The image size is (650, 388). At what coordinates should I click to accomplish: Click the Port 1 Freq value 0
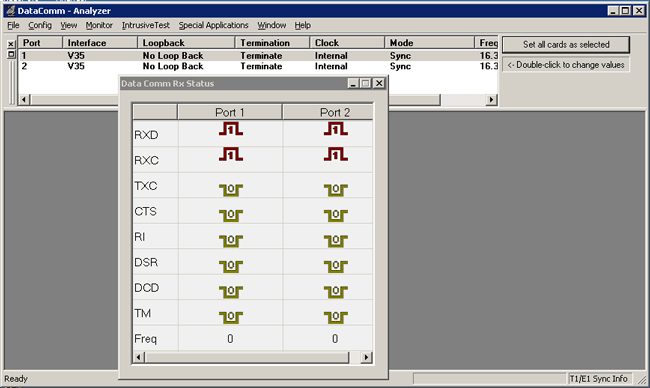(x=230, y=339)
